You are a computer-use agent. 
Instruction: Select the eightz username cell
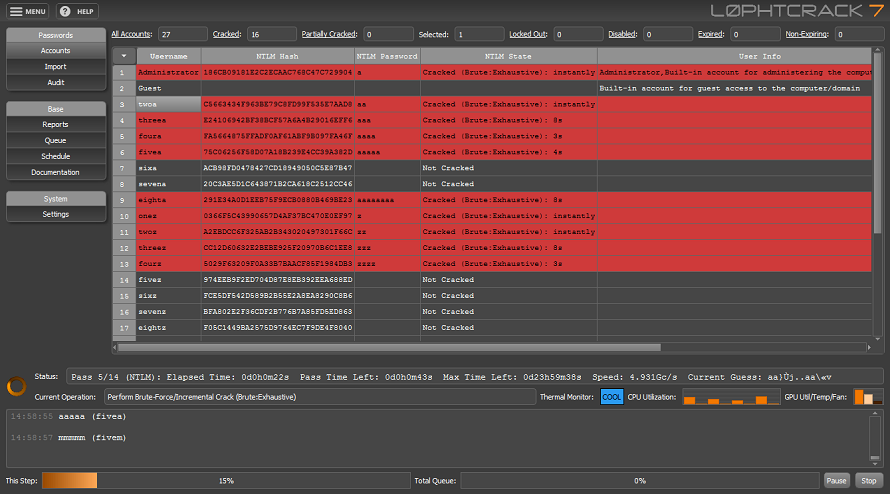(x=169, y=328)
